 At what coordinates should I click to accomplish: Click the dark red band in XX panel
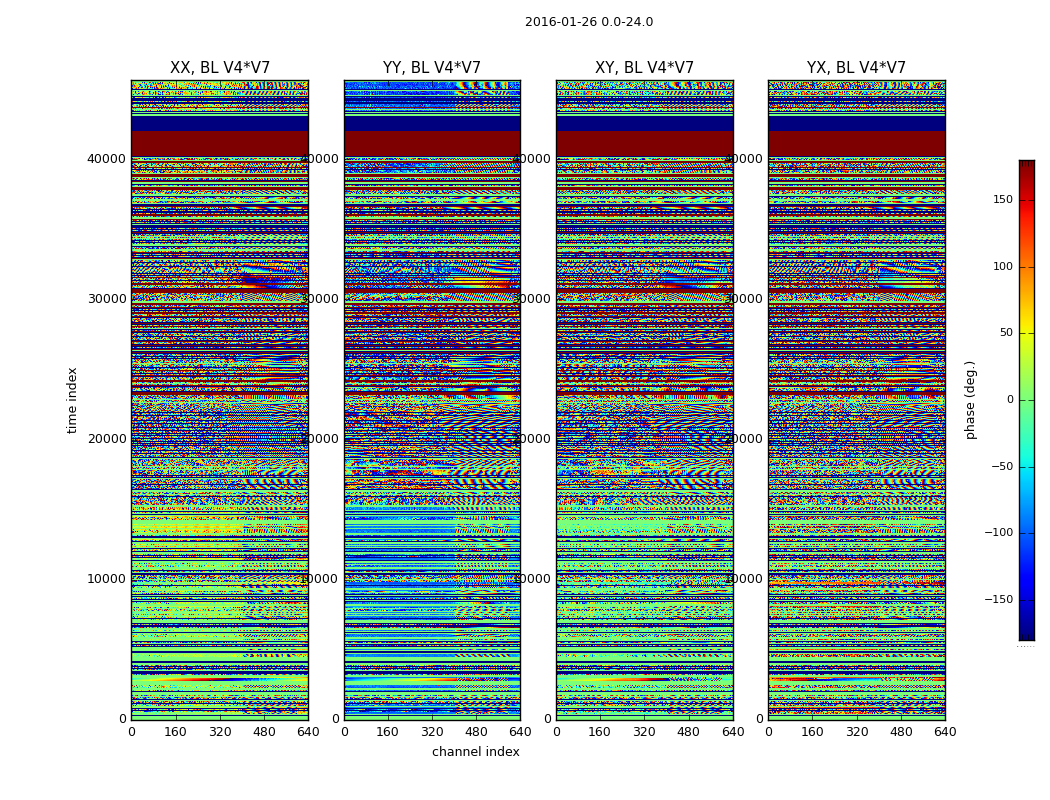[219, 144]
